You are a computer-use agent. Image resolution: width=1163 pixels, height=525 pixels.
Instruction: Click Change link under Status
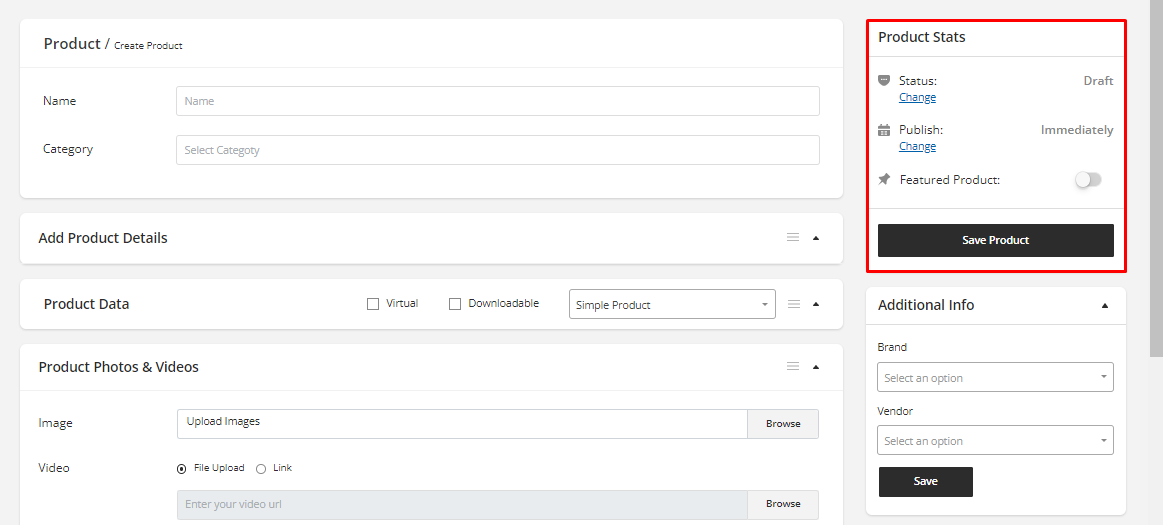click(917, 98)
